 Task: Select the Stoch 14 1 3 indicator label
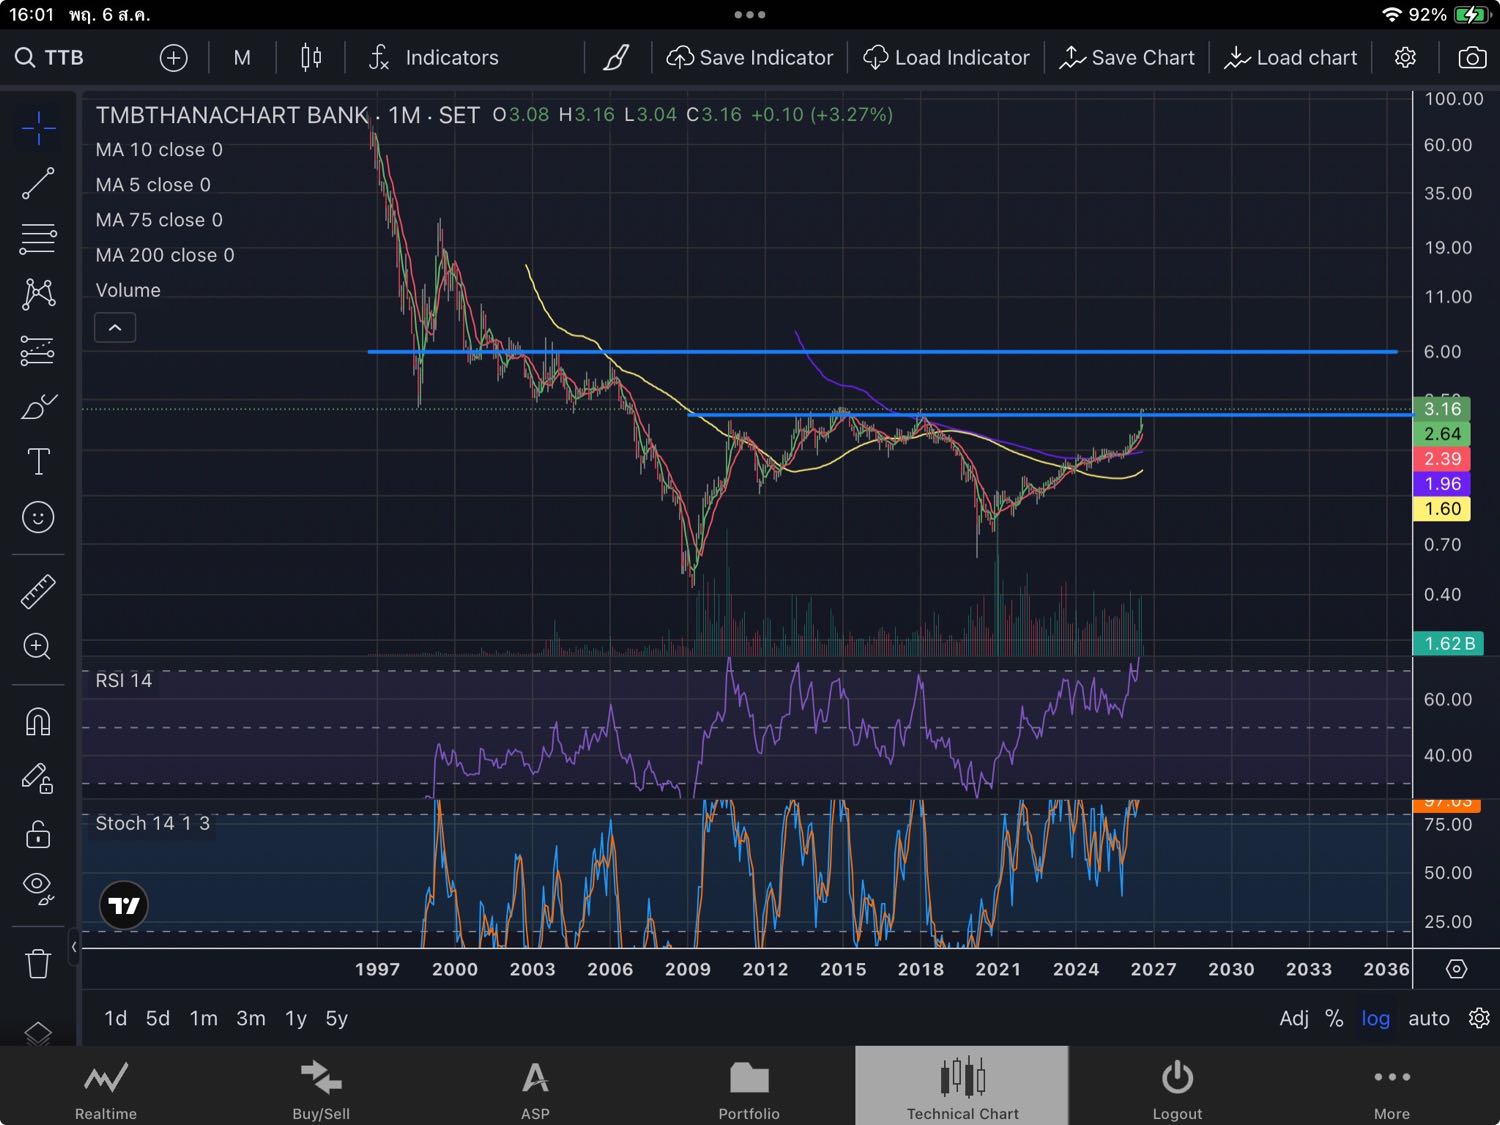(153, 823)
